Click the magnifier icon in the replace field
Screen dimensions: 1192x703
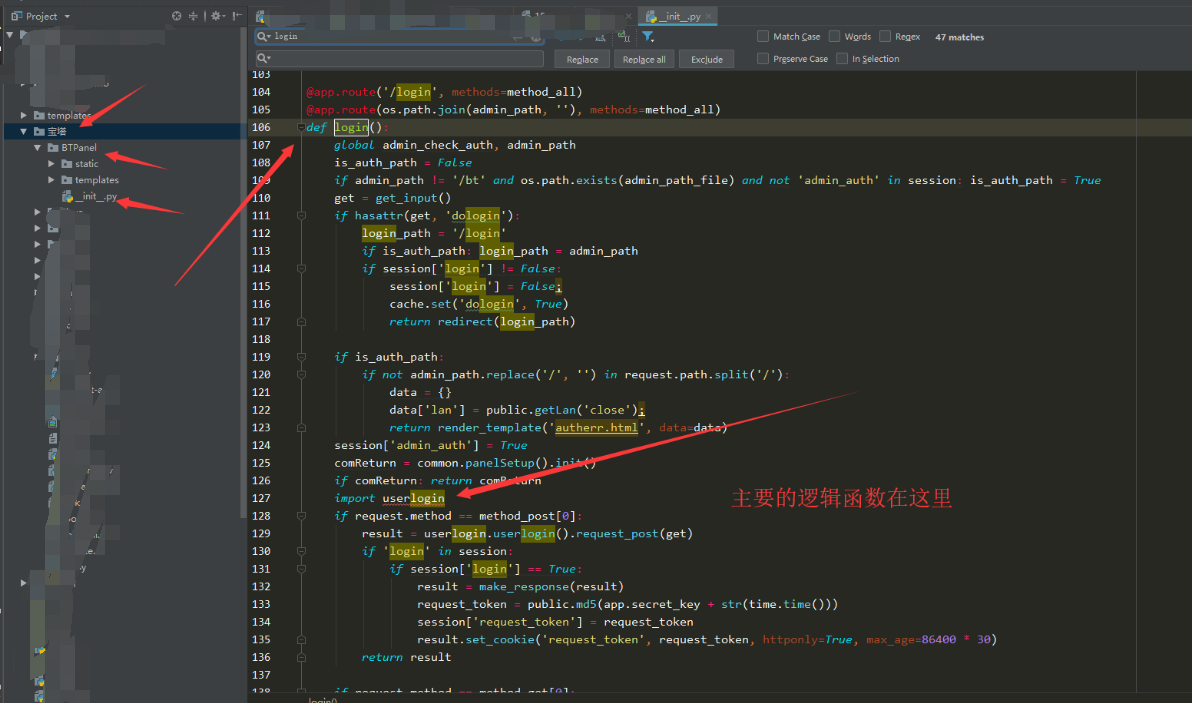click(262, 58)
